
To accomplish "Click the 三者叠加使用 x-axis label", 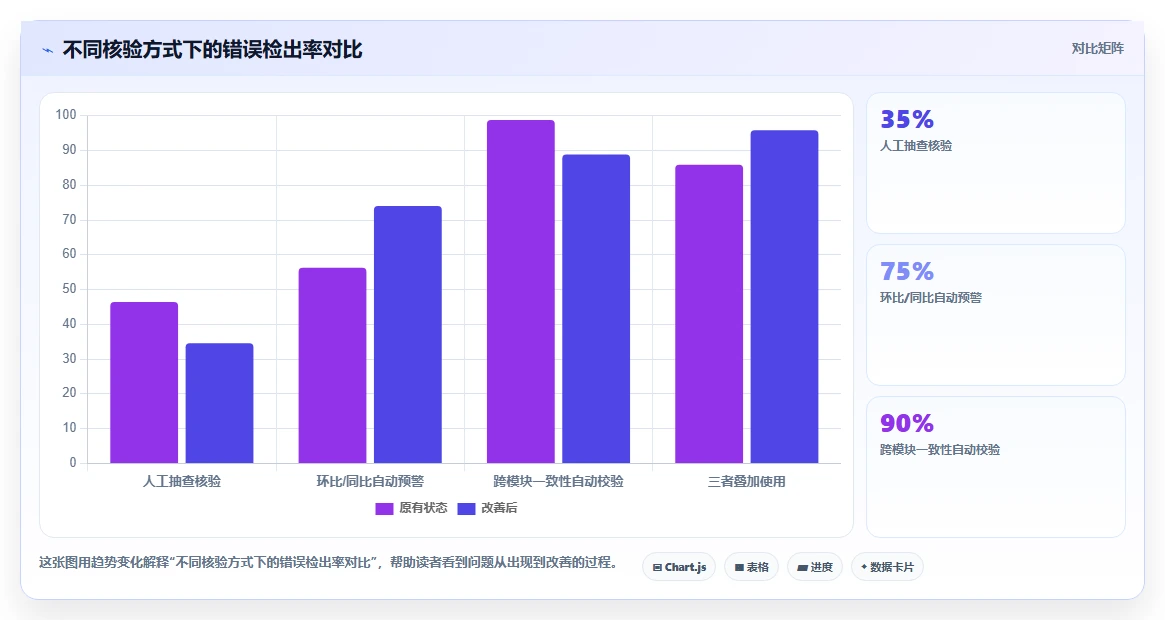I will click(747, 482).
